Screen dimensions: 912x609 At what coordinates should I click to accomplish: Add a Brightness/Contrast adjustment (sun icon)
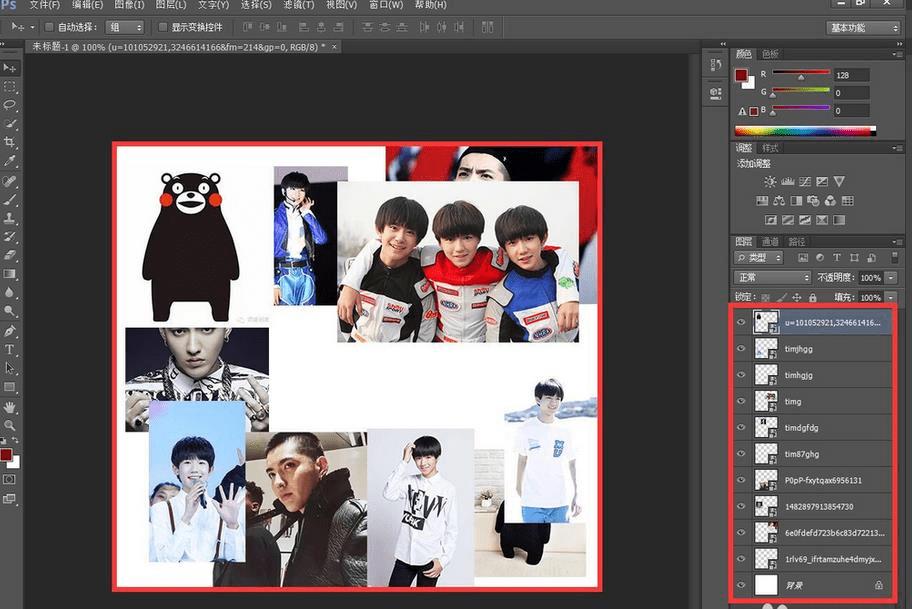point(769,181)
